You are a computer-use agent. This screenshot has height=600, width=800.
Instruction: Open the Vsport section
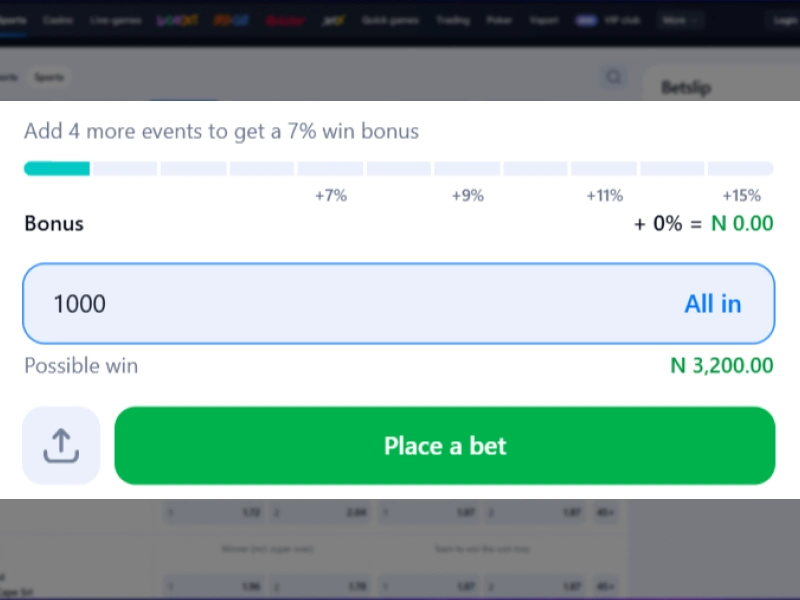point(545,19)
